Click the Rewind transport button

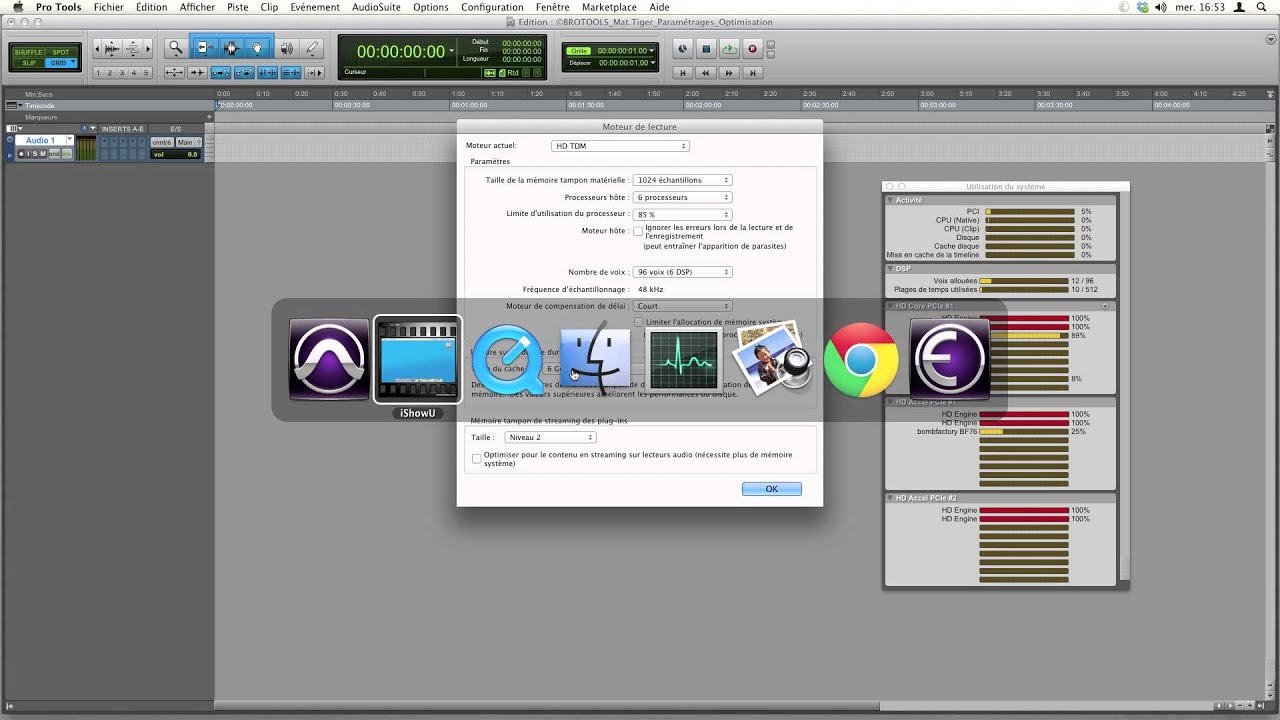click(706, 72)
